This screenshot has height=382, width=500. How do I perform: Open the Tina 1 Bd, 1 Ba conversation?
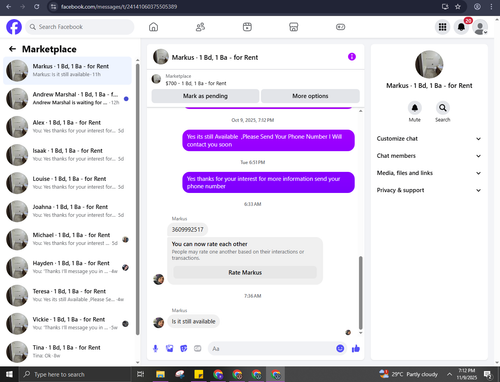pos(67,352)
